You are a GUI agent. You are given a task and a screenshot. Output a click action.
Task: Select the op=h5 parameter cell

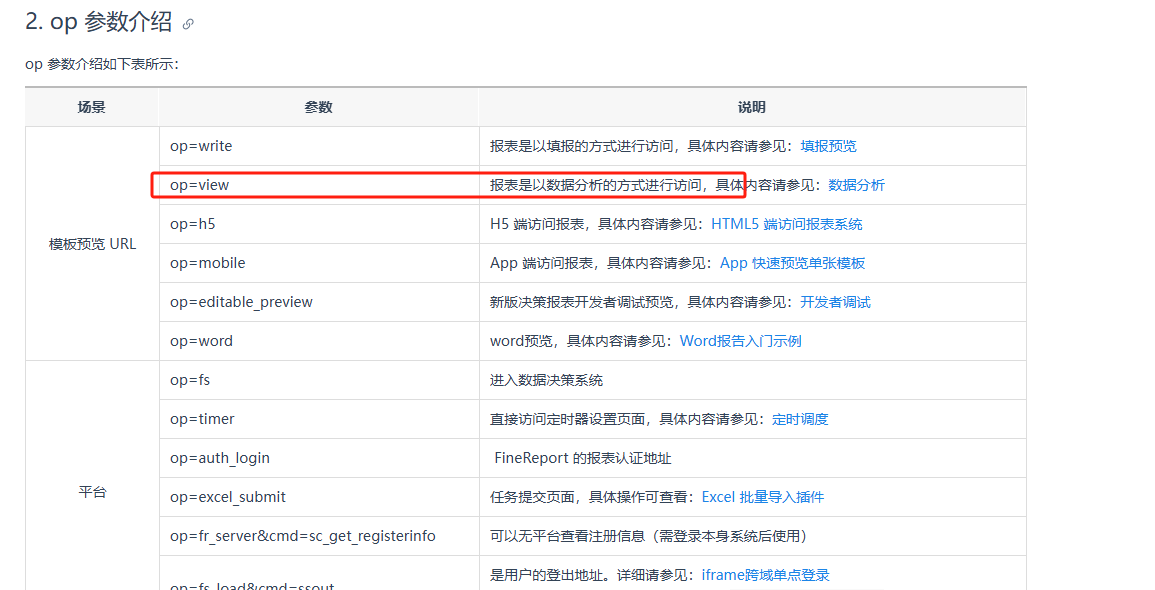click(319, 224)
